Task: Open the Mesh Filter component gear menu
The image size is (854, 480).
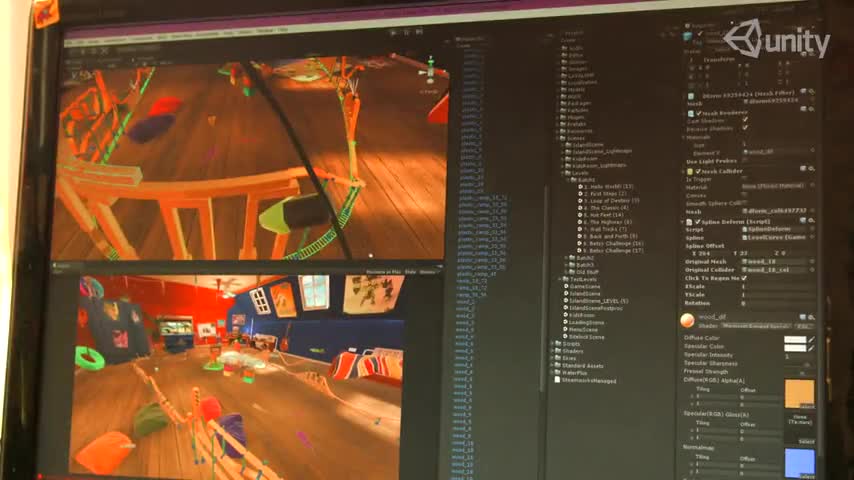Action: (x=811, y=92)
